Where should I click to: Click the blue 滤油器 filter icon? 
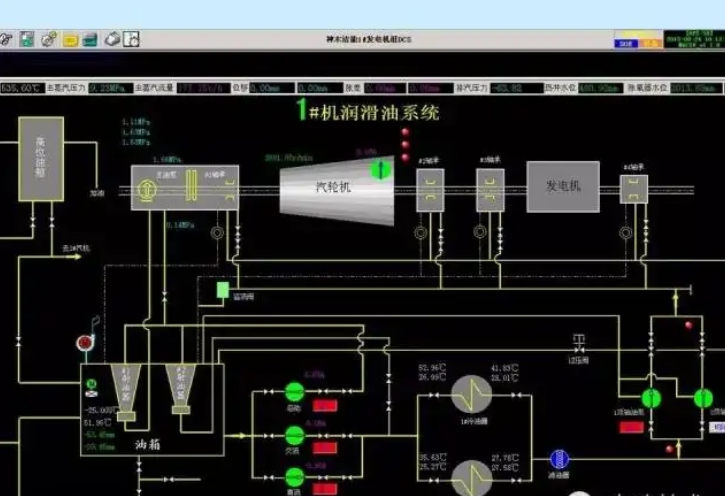click(x=559, y=458)
